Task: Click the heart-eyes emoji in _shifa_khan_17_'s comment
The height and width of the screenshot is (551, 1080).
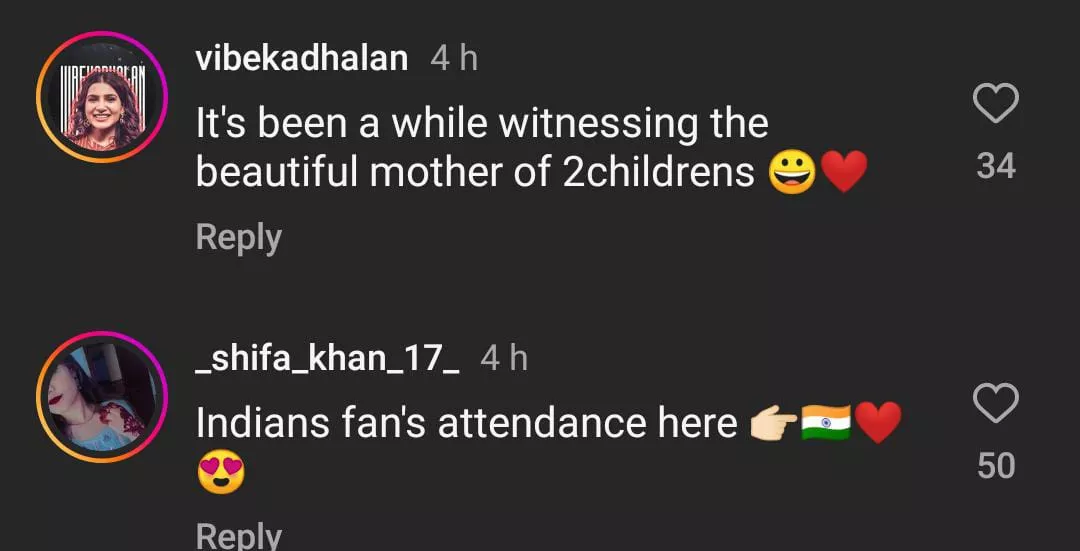Action: [x=221, y=472]
